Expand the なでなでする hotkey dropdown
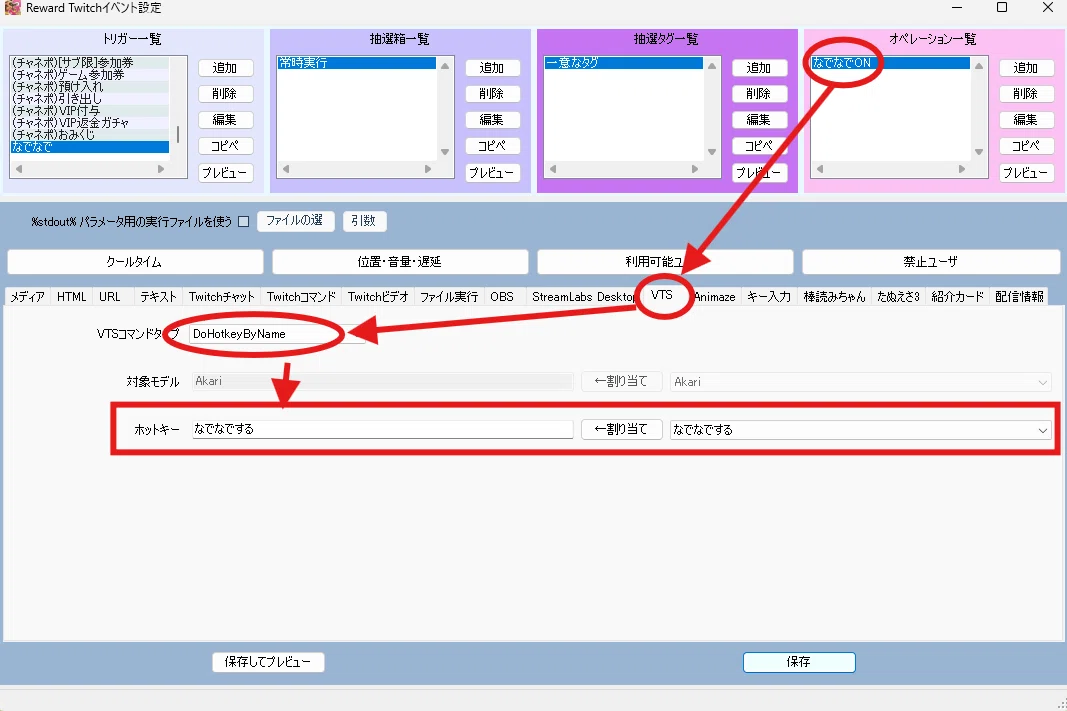1067x711 pixels. coord(860,430)
